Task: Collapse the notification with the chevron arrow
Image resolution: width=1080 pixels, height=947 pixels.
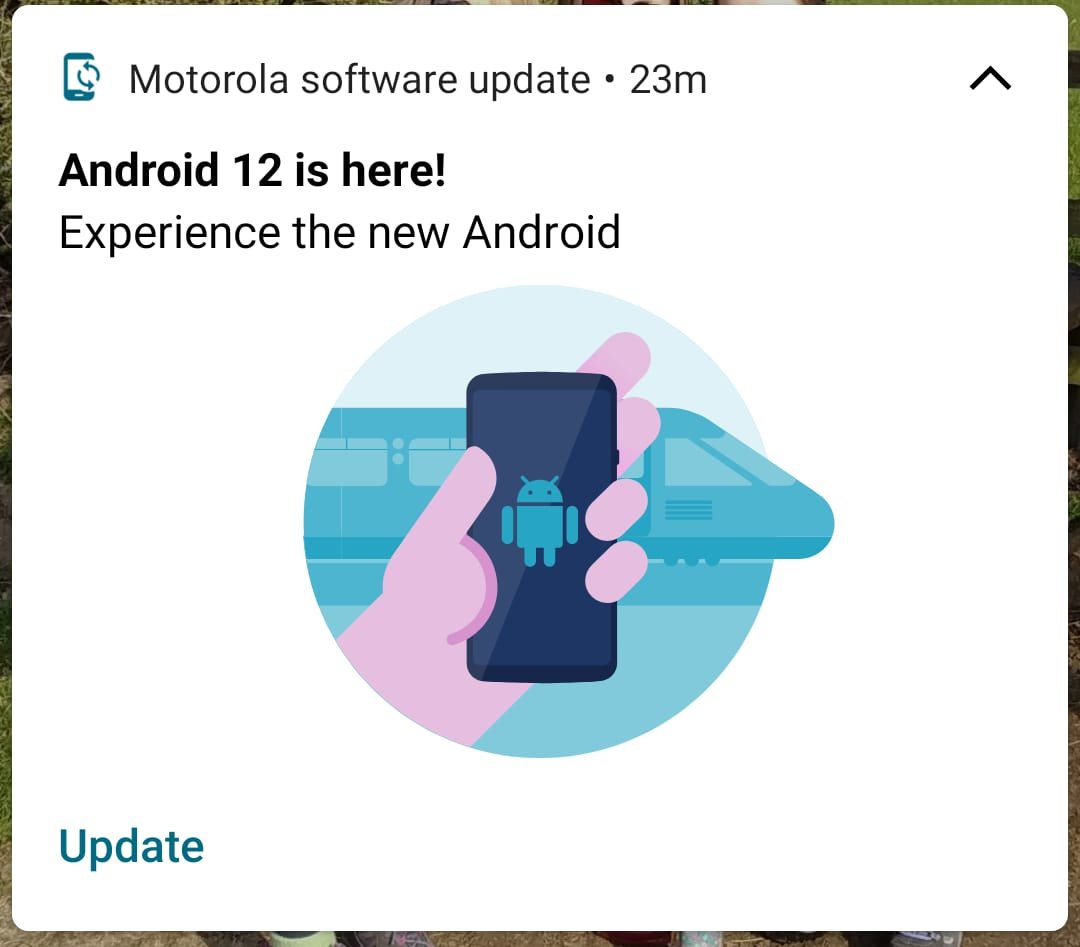Action: pos(990,79)
